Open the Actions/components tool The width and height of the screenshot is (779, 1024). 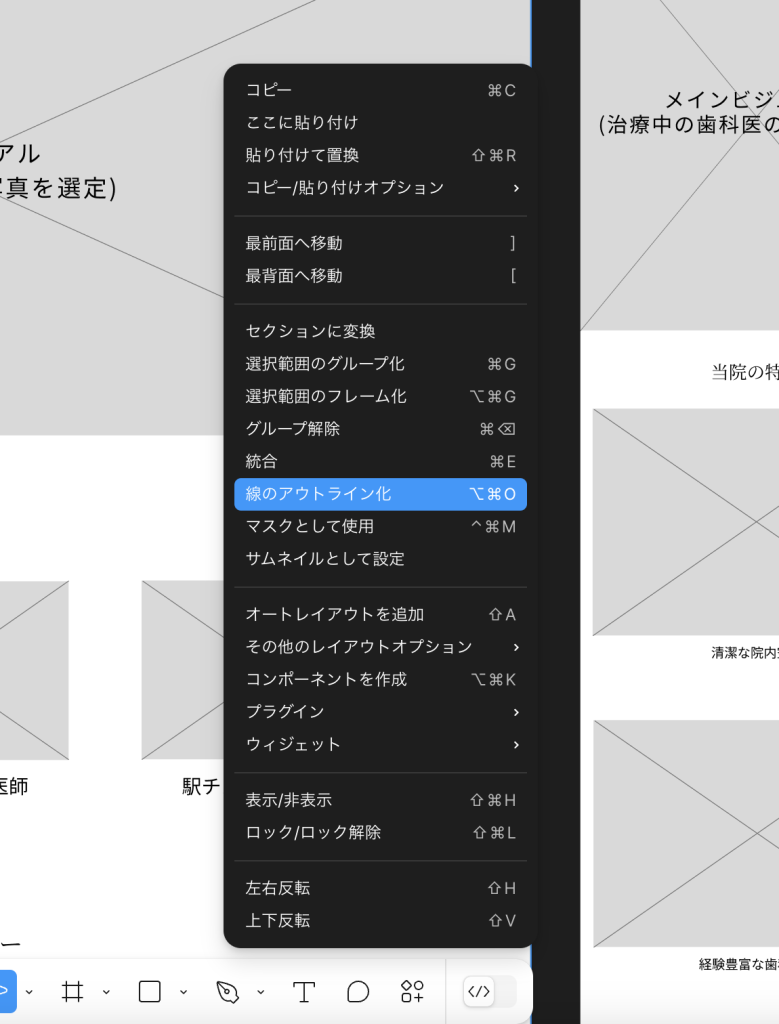(x=412, y=991)
